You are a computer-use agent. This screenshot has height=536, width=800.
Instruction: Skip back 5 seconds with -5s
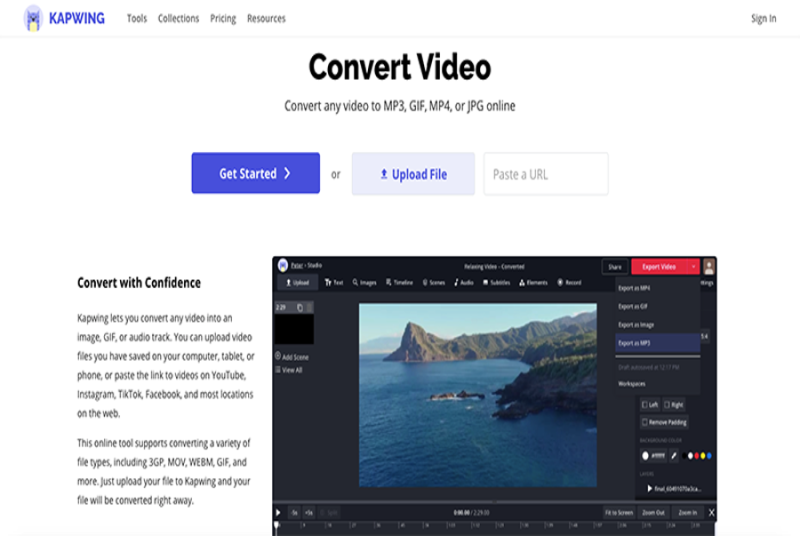[294, 513]
